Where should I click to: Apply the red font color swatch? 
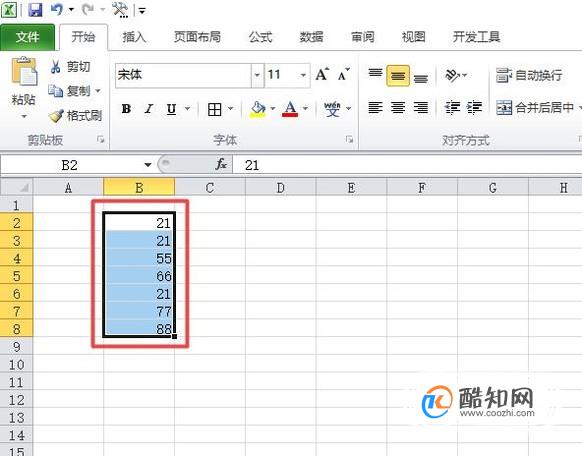[x=290, y=109]
